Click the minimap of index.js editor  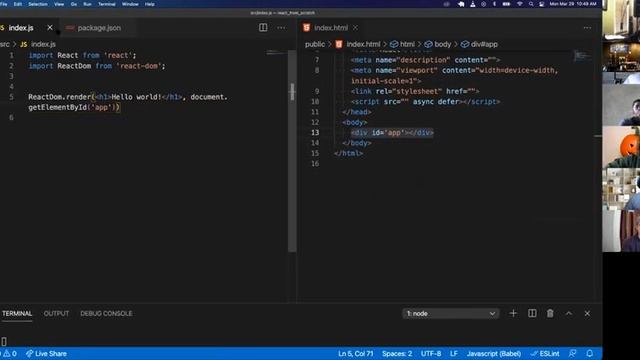[x=276, y=53]
